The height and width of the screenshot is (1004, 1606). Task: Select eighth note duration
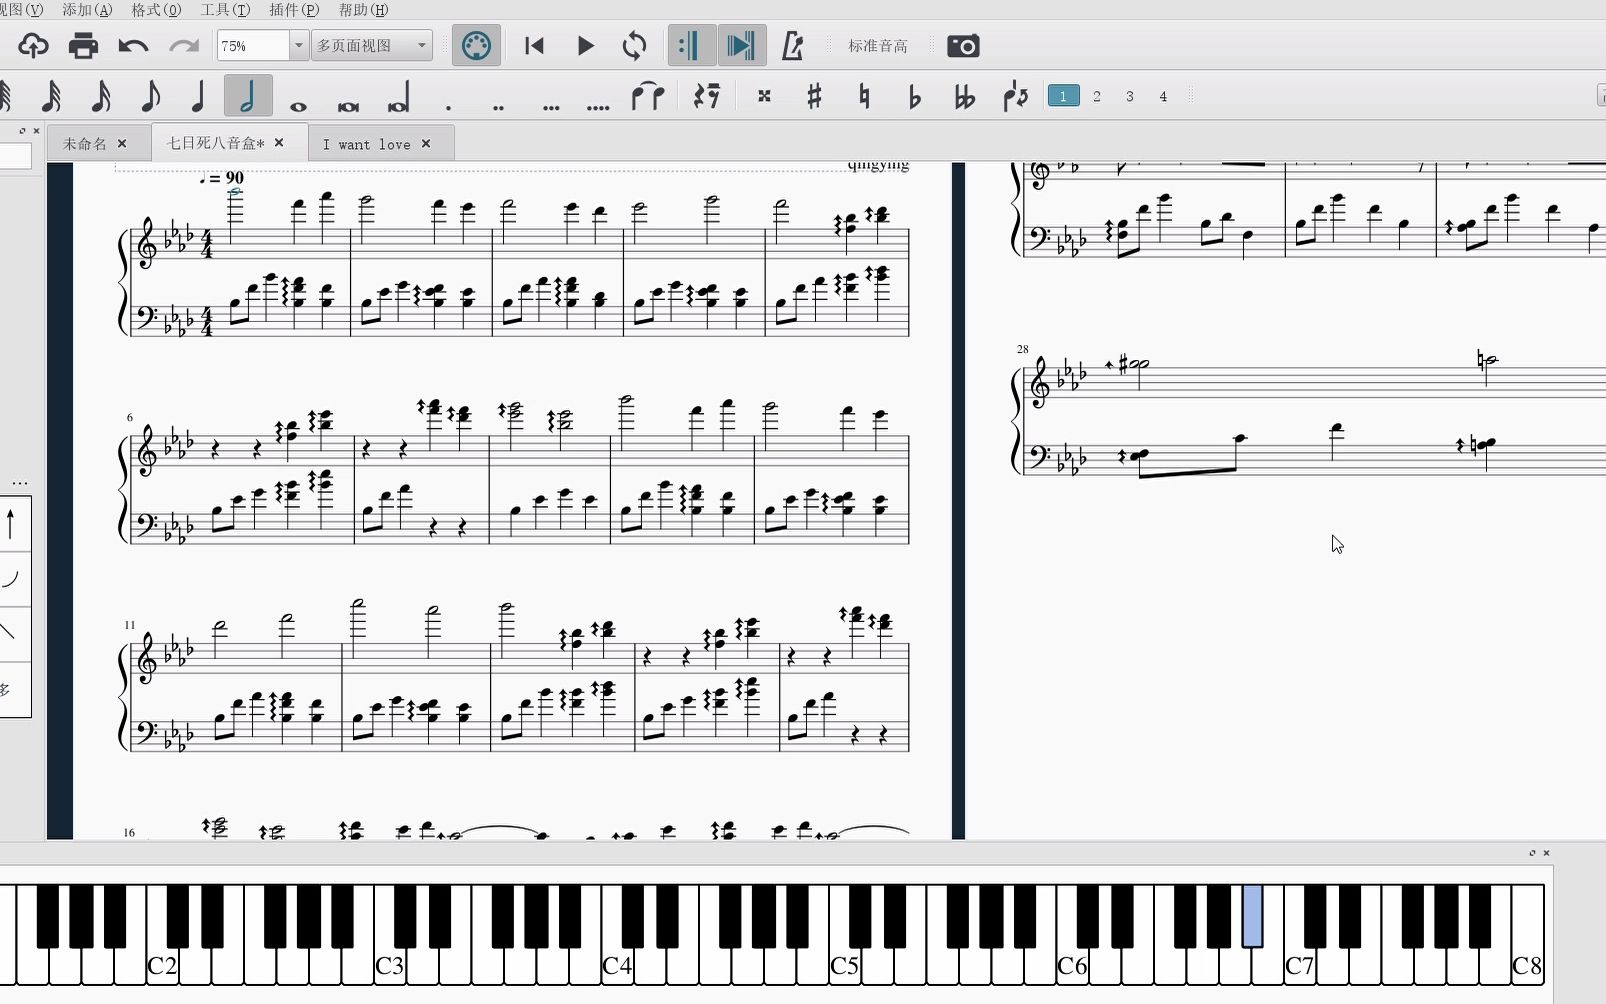(150, 97)
